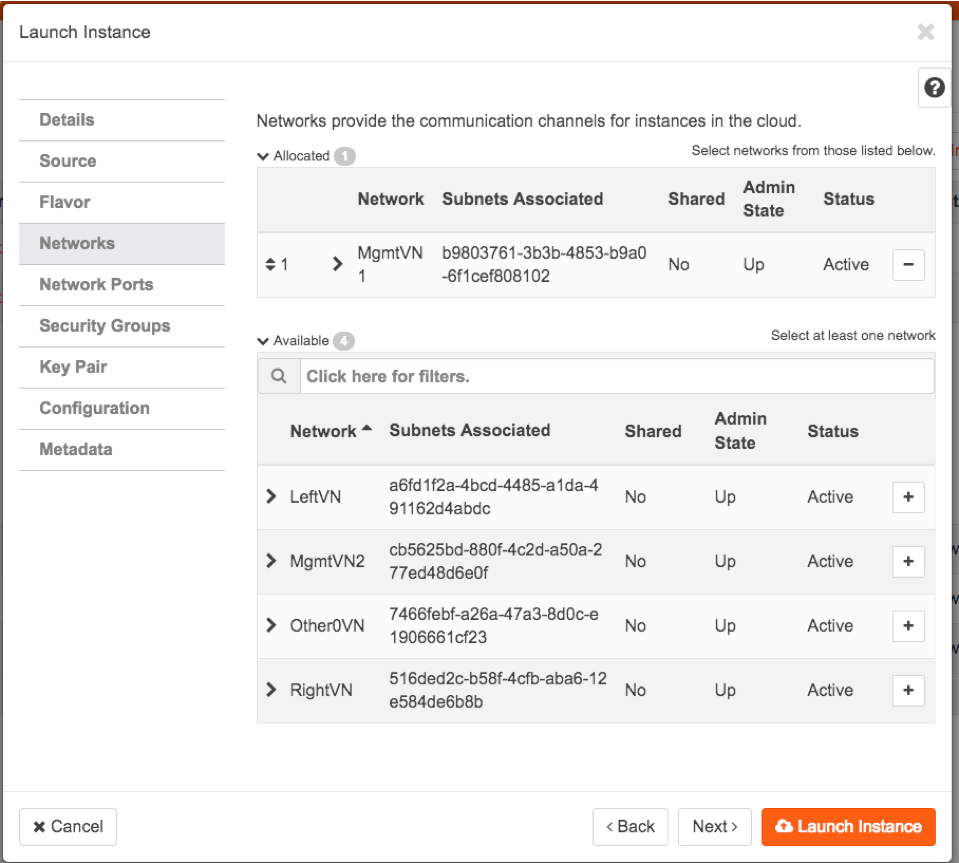959x863 pixels.
Task: Expand the LeftVN network row details
Action: [271, 497]
